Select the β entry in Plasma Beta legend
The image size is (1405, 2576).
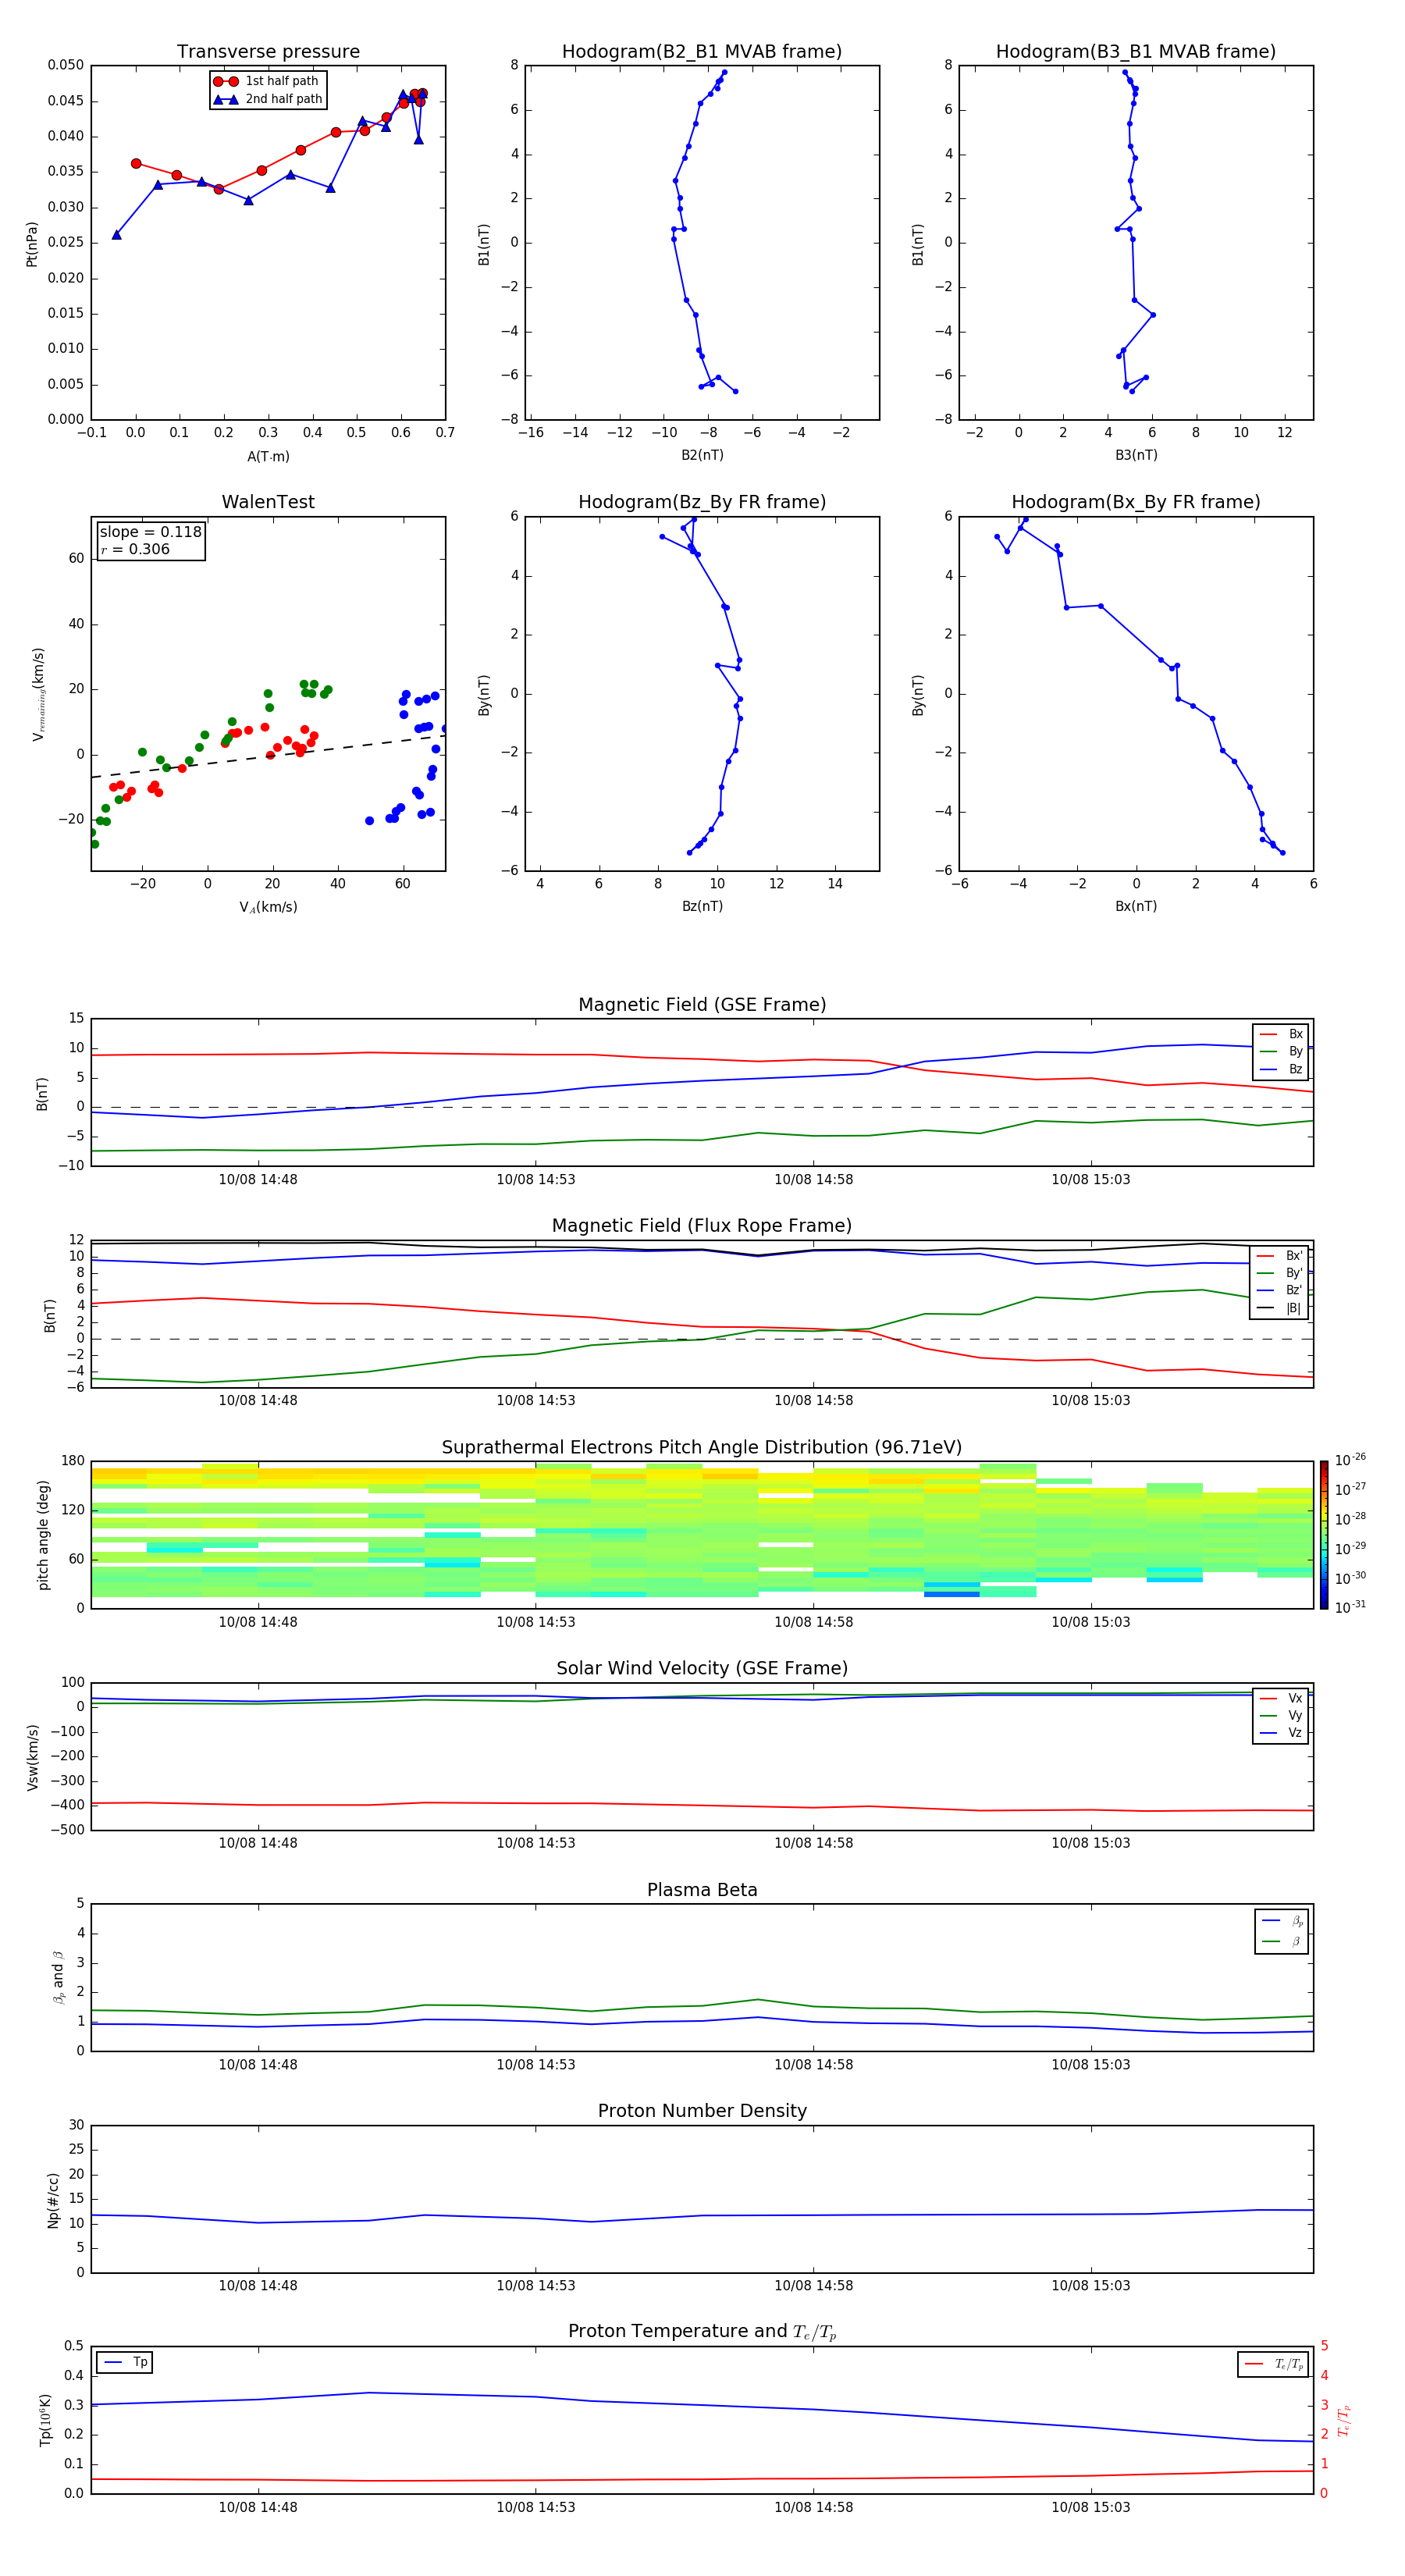click(1282, 1942)
